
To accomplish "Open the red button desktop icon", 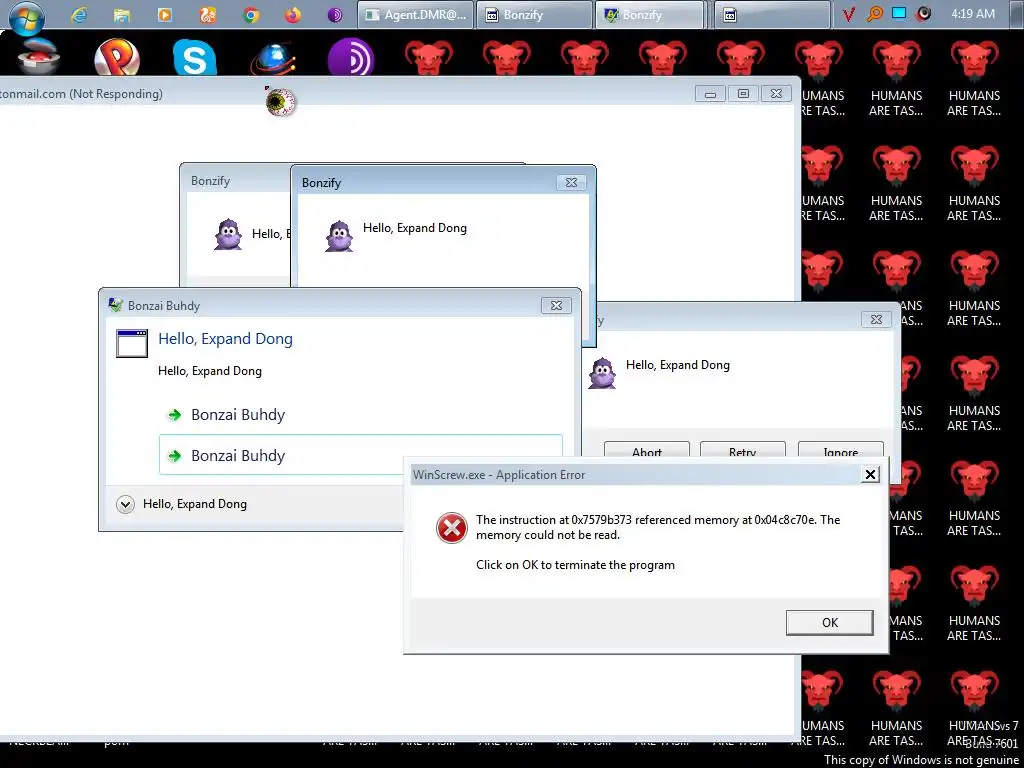I will pos(39,57).
